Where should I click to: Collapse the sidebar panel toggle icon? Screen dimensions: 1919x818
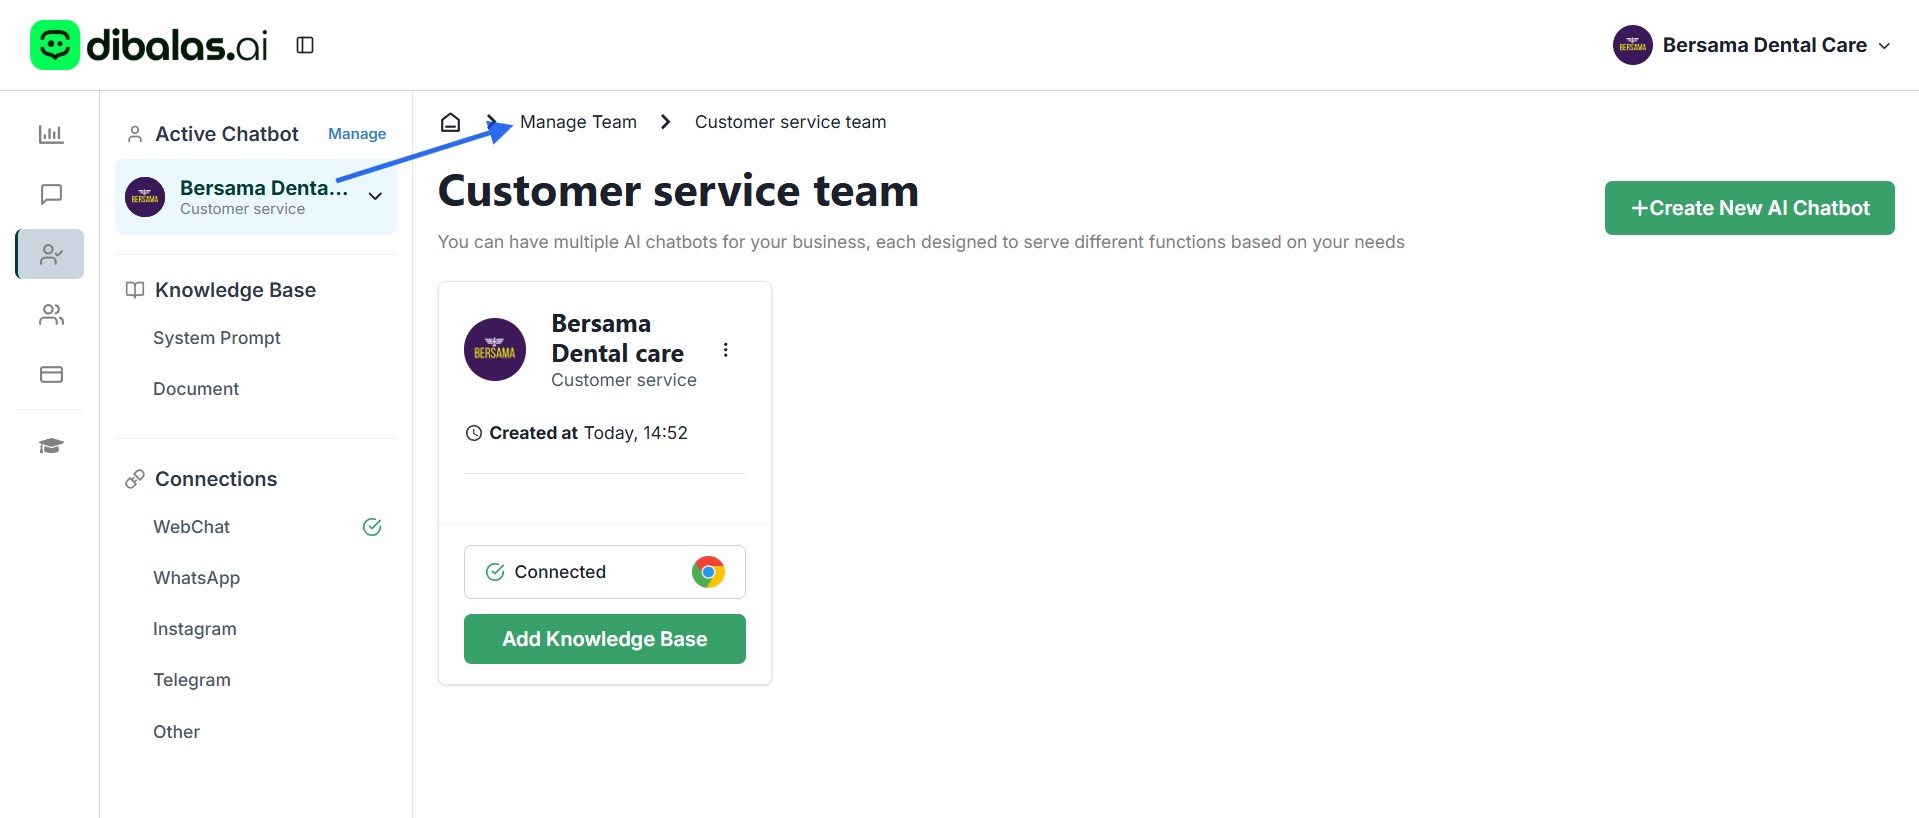305,45
